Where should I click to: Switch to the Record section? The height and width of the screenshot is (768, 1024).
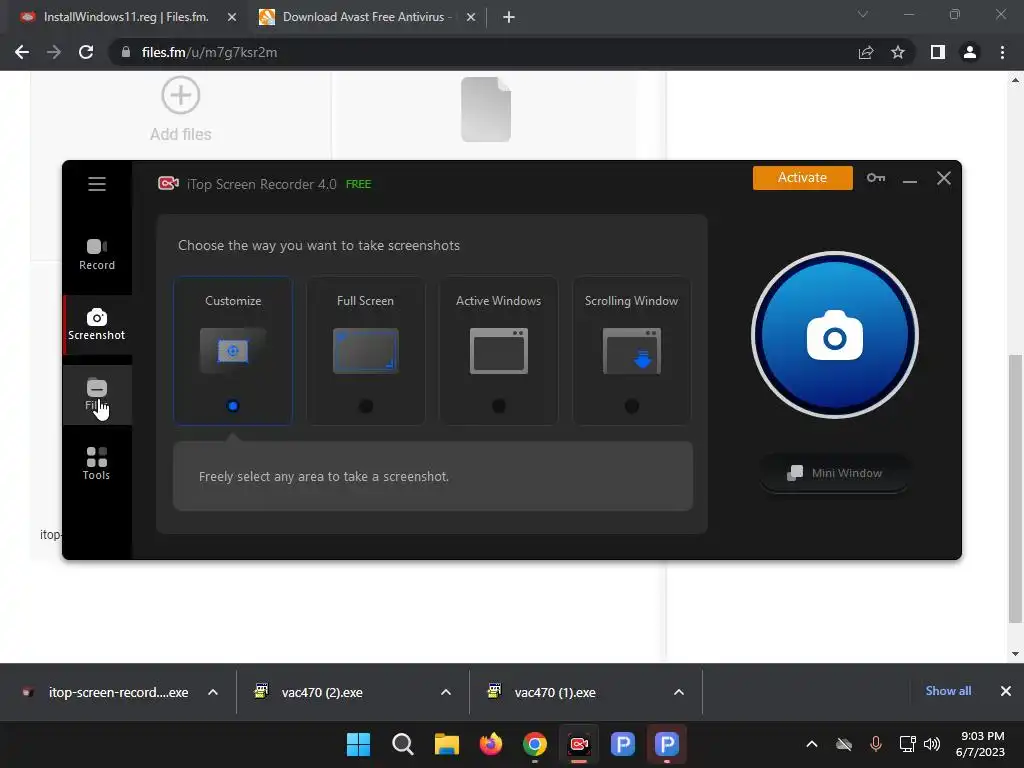(97, 255)
